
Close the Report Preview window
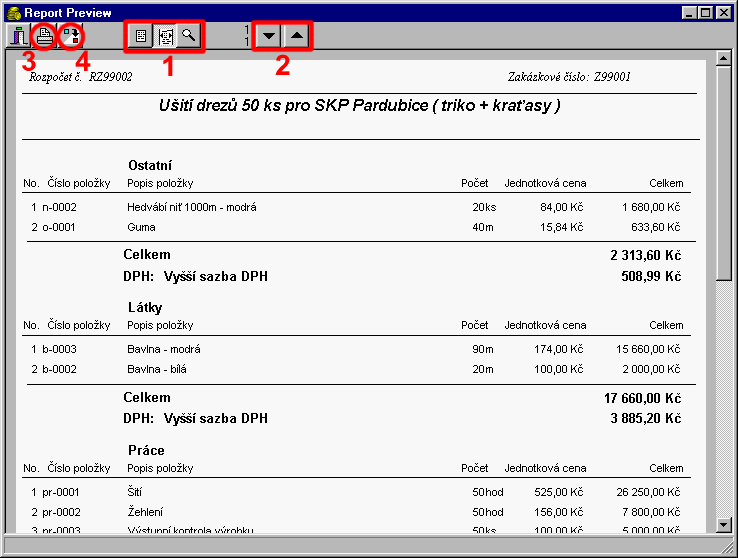coord(725,12)
